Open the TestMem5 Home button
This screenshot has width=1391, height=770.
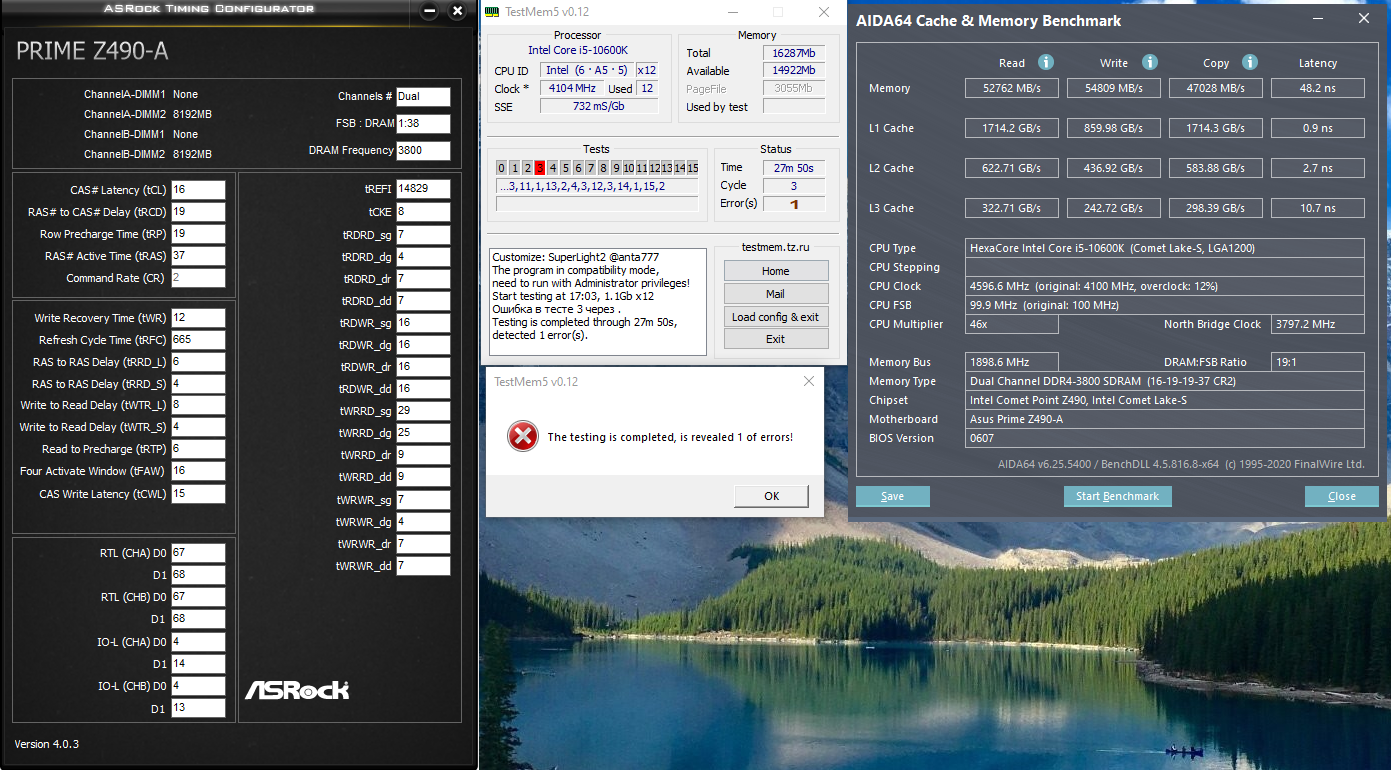click(776, 271)
